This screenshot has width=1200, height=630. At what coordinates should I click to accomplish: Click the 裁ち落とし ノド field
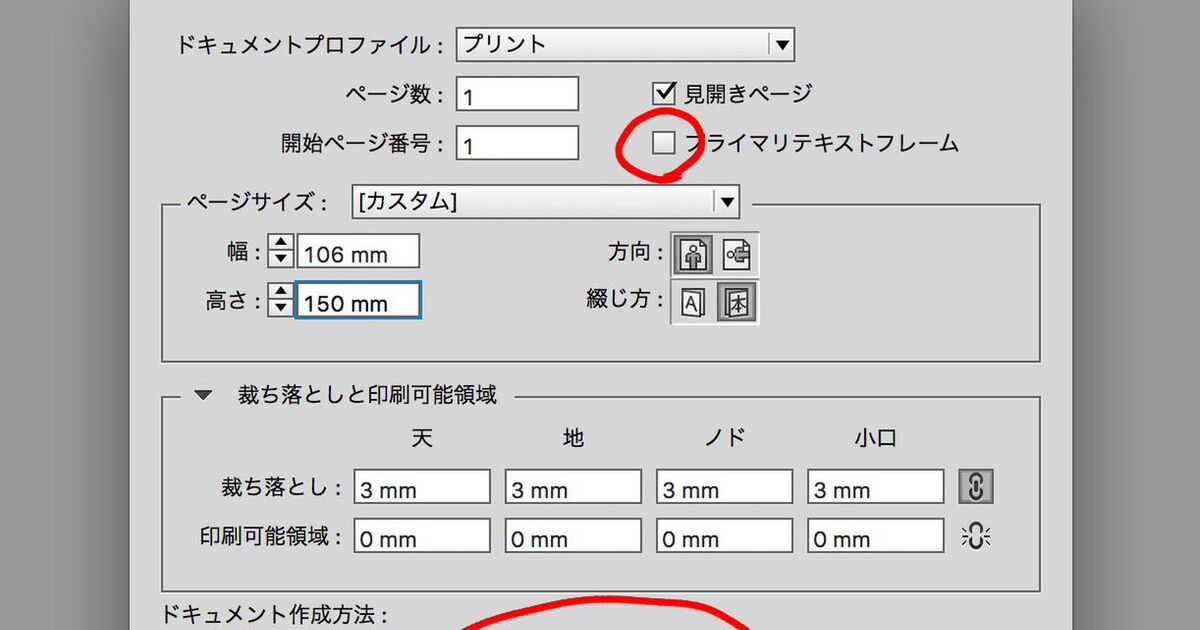click(x=724, y=488)
